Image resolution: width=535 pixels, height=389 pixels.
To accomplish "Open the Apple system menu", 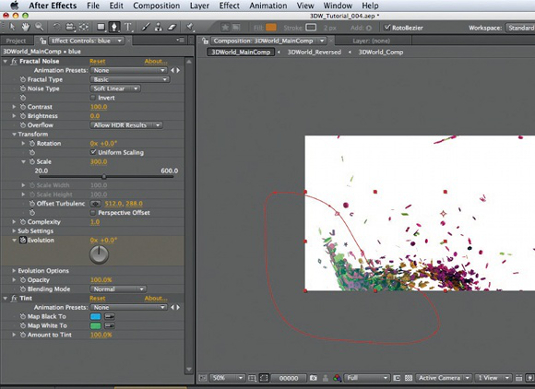I will point(15,5).
